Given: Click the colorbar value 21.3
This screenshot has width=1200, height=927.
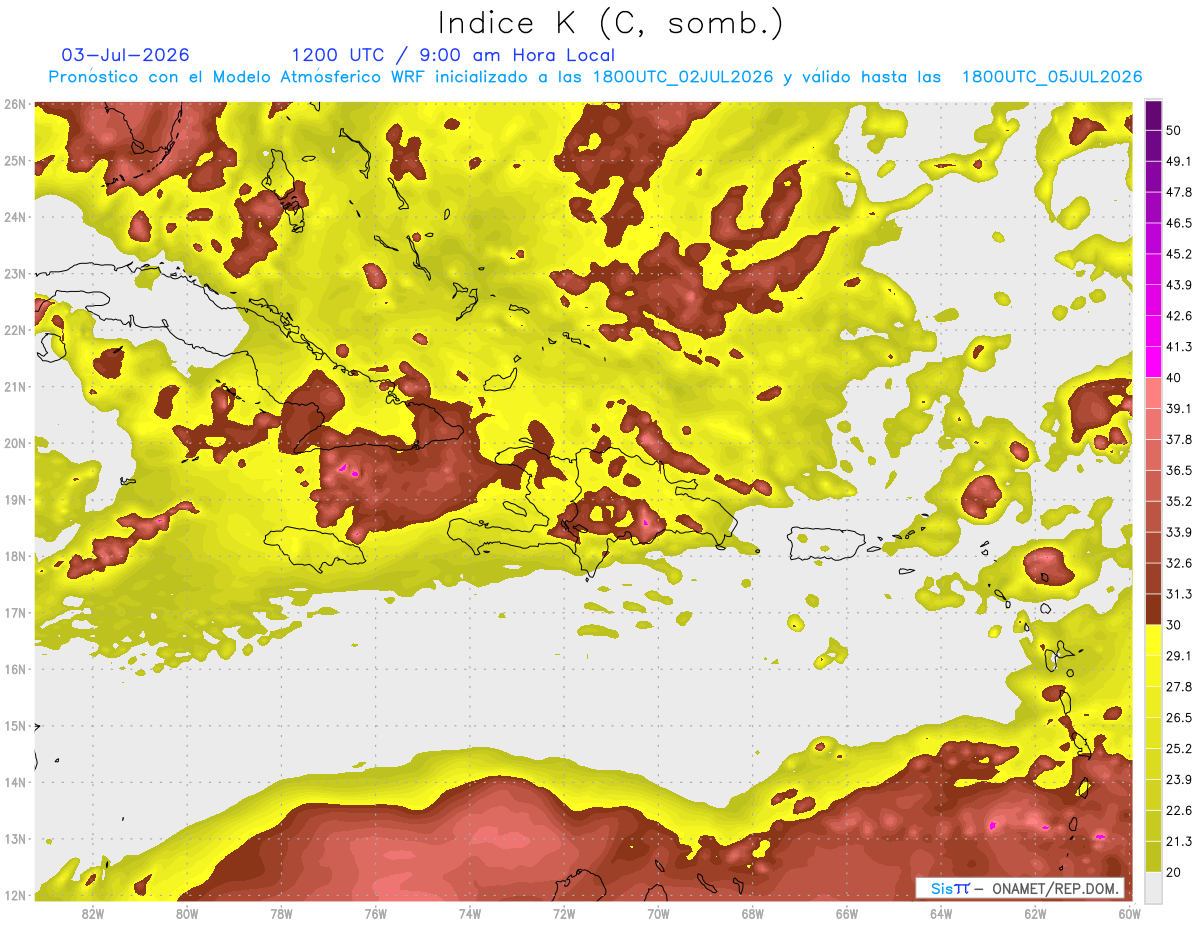Looking at the screenshot, I should coord(1178,841).
